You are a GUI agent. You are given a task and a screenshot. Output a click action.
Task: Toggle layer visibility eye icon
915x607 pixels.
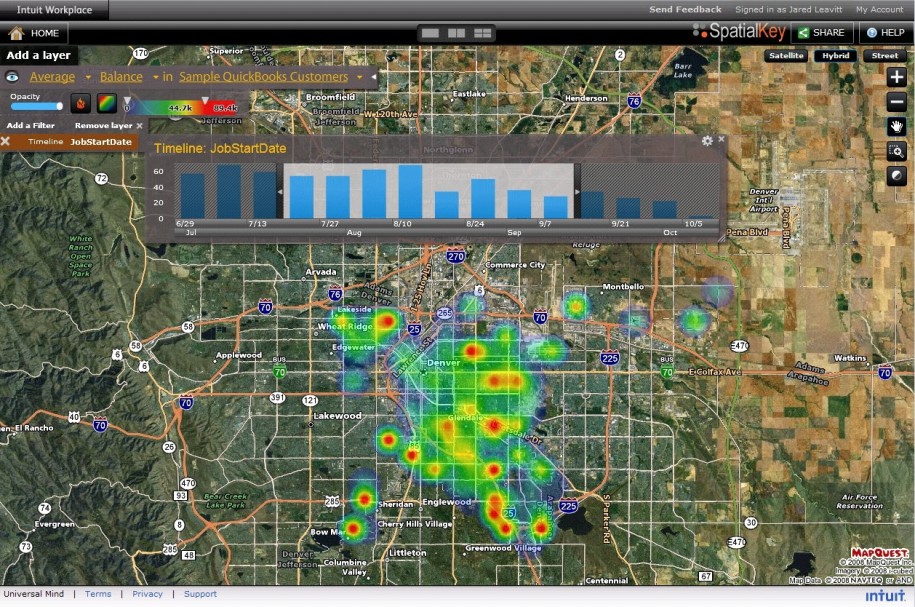click(12, 76)
